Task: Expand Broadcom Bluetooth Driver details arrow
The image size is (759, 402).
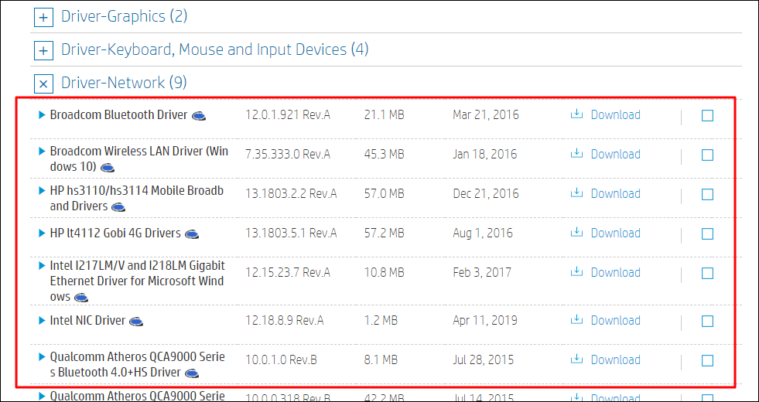Action: click(x=41, y=115)
